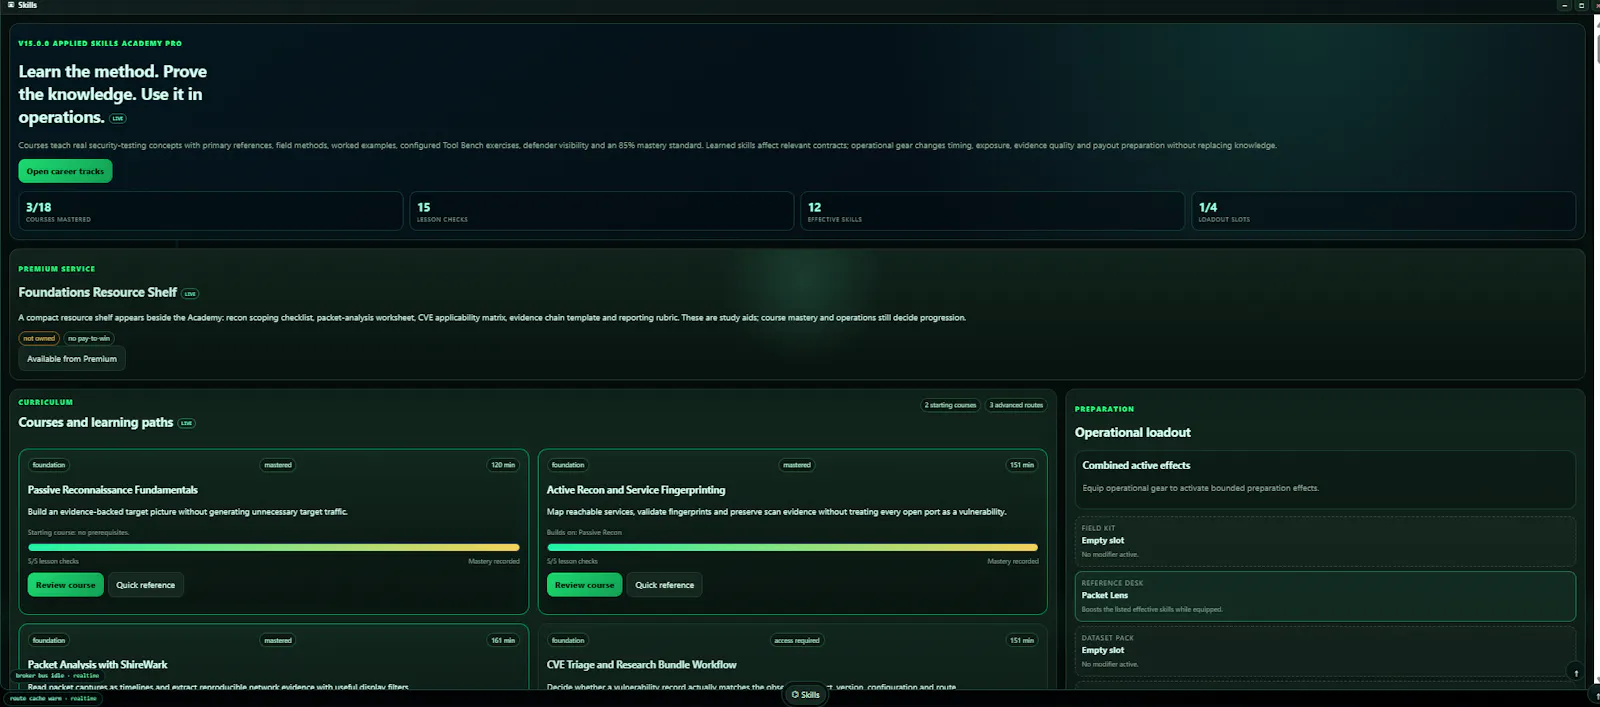
Task: Click the 'mastered' tag on Active Recon card
Action: pyautogui.click(x=797, y=465)
